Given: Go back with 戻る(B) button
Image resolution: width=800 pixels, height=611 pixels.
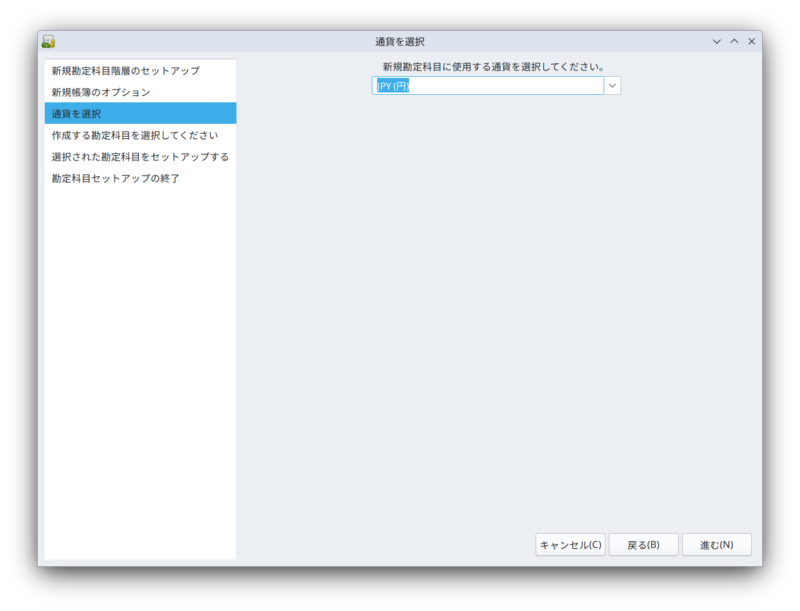Looking at the screenshot, I should point(643,545).
